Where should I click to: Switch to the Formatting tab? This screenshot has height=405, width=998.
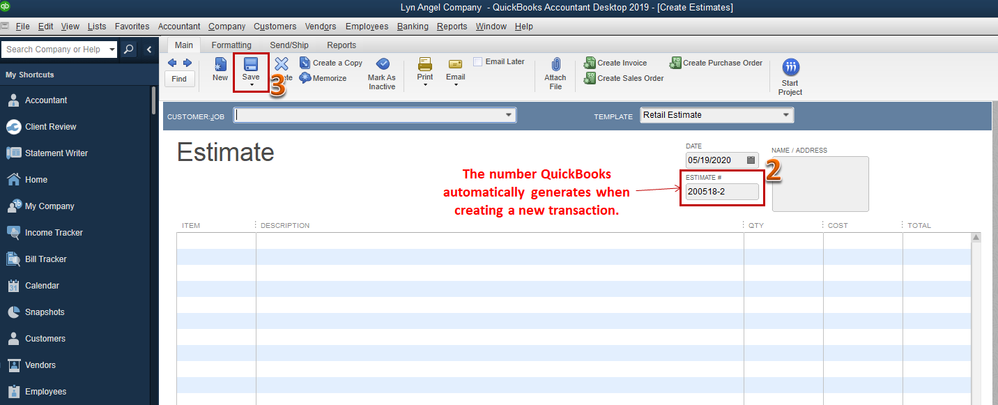pyautogui.click(x=231, y=45)
